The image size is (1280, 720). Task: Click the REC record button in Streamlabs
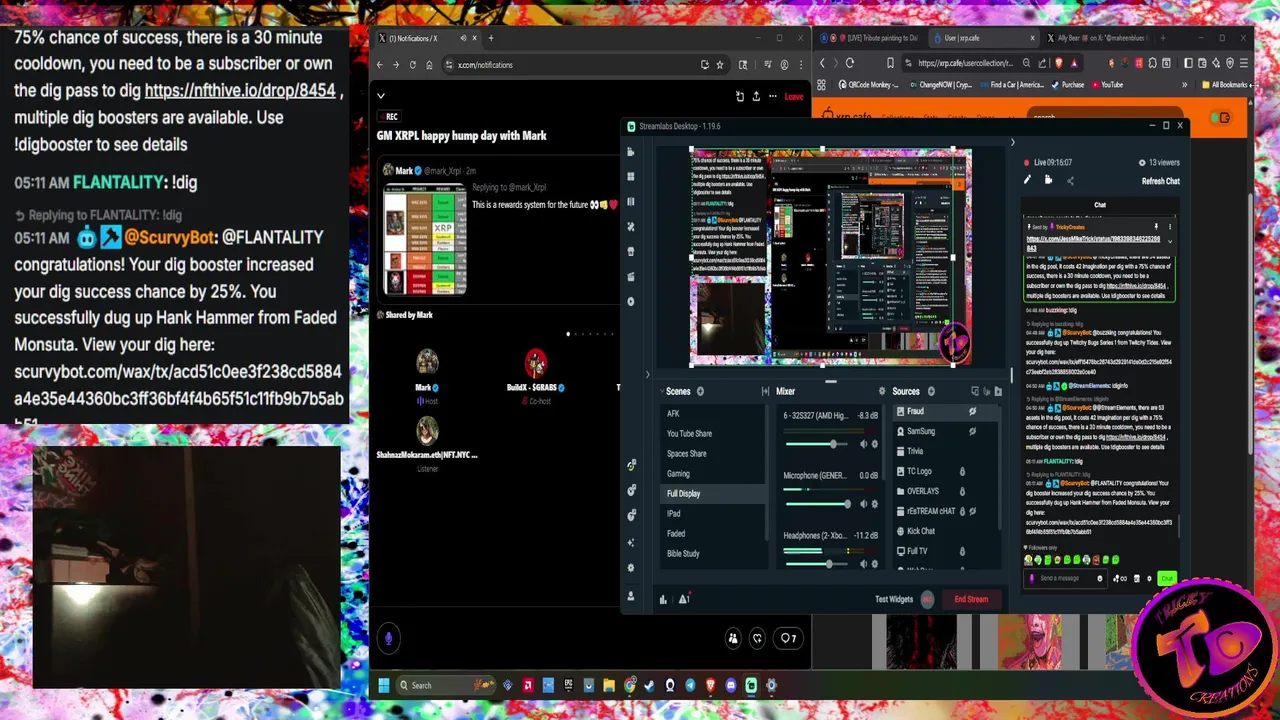click(x=927, y=599)
